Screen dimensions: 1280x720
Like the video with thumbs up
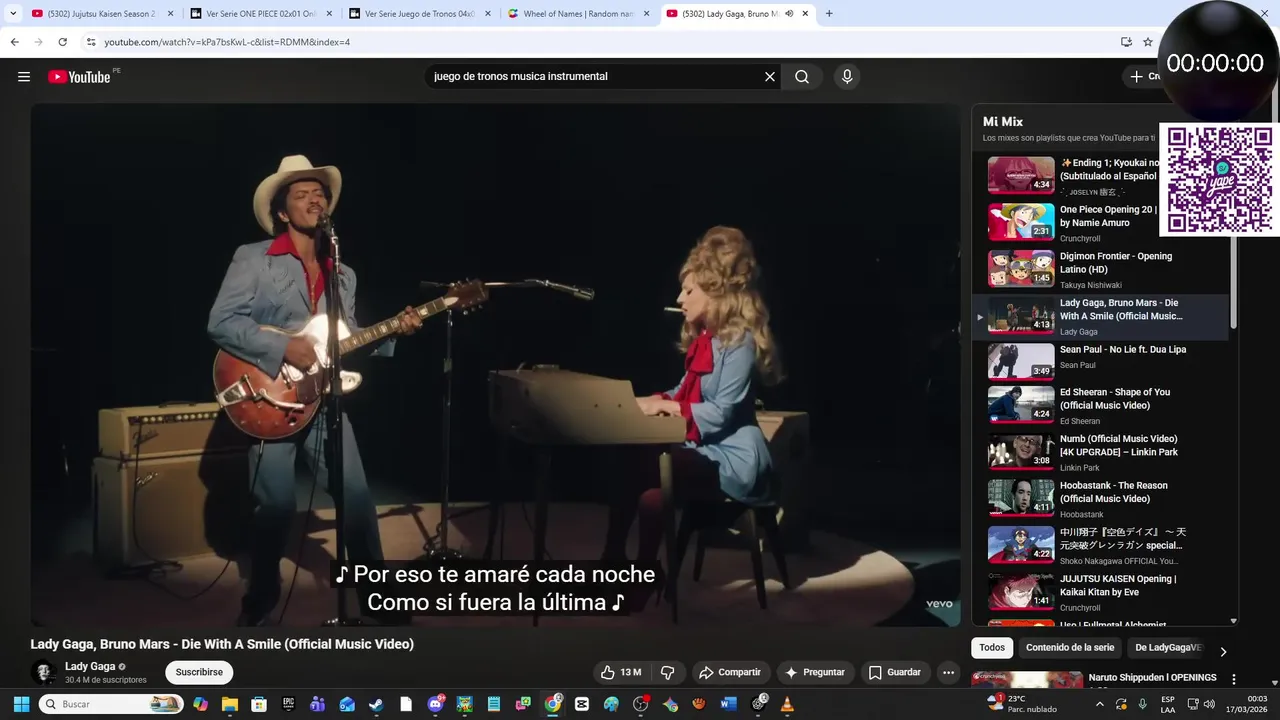coord(621,672)
